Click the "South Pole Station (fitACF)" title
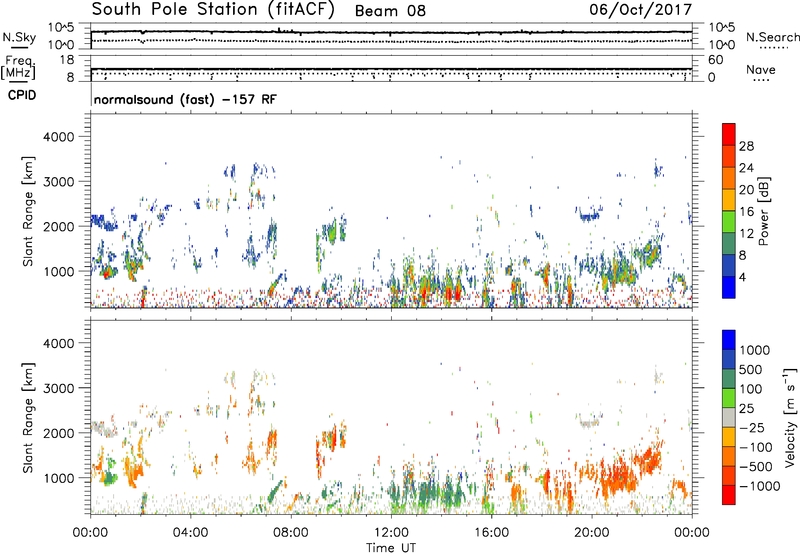Viewport: 800px width, 554px height. (x=213, y=10)
